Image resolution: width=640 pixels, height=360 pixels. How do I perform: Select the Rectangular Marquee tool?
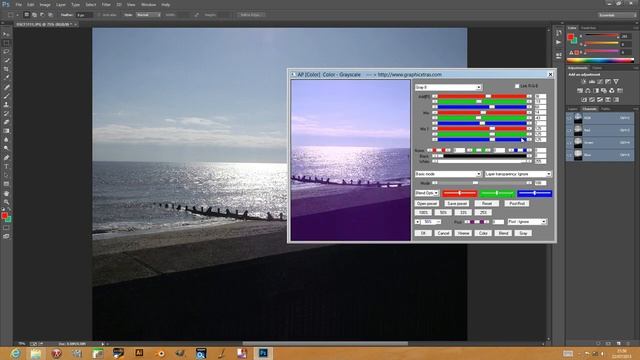6,43
